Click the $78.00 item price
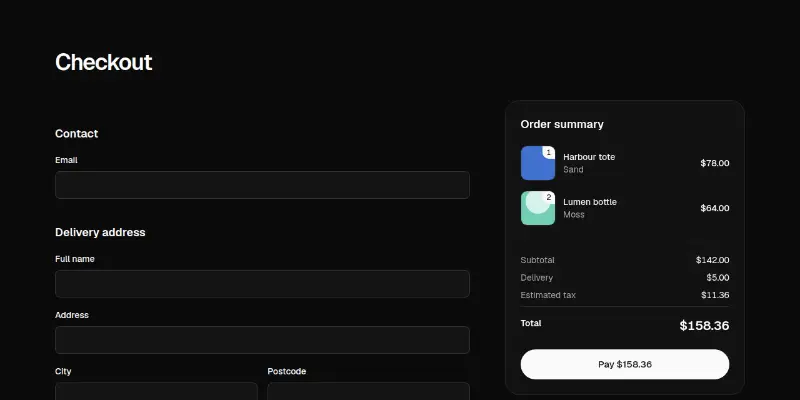 click(x=715, y=163)
